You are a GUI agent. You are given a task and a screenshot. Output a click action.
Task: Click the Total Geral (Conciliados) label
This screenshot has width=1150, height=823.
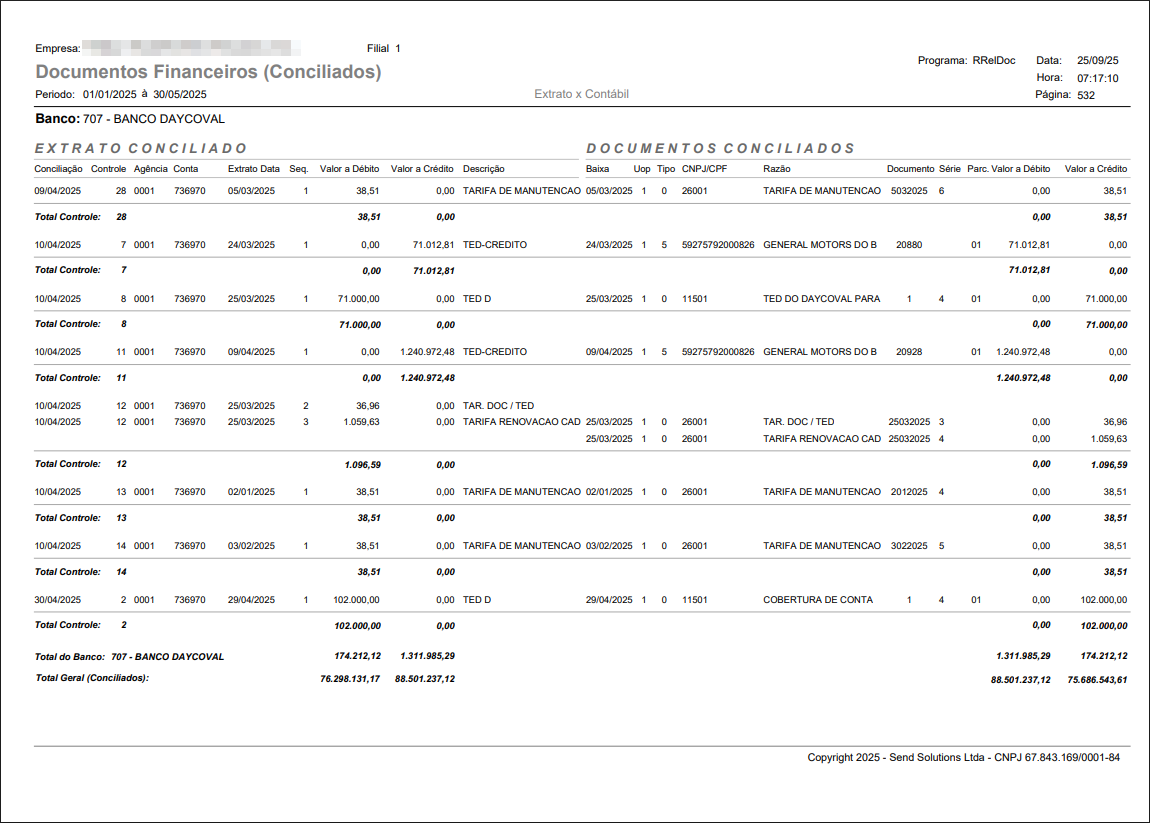(x=92, y=678)
